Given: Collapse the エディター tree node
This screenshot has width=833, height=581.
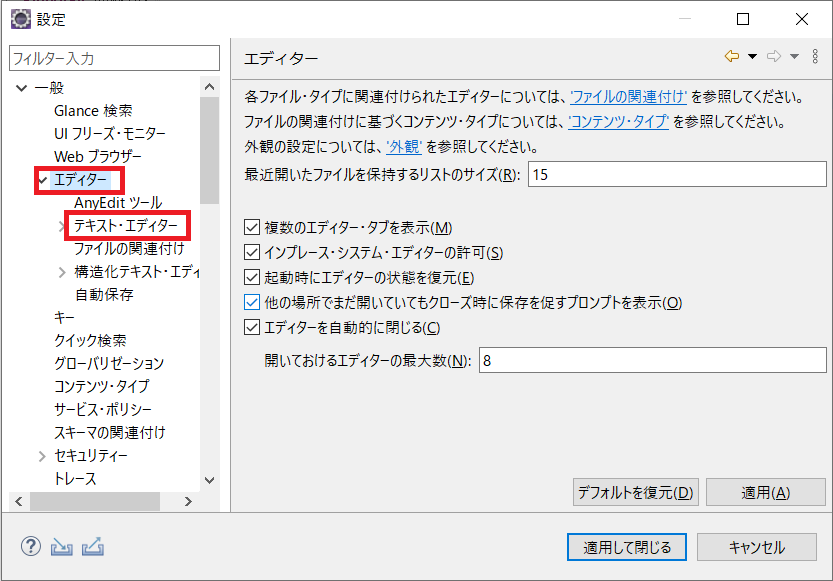Looking at the screenshot, I should 42,180.
